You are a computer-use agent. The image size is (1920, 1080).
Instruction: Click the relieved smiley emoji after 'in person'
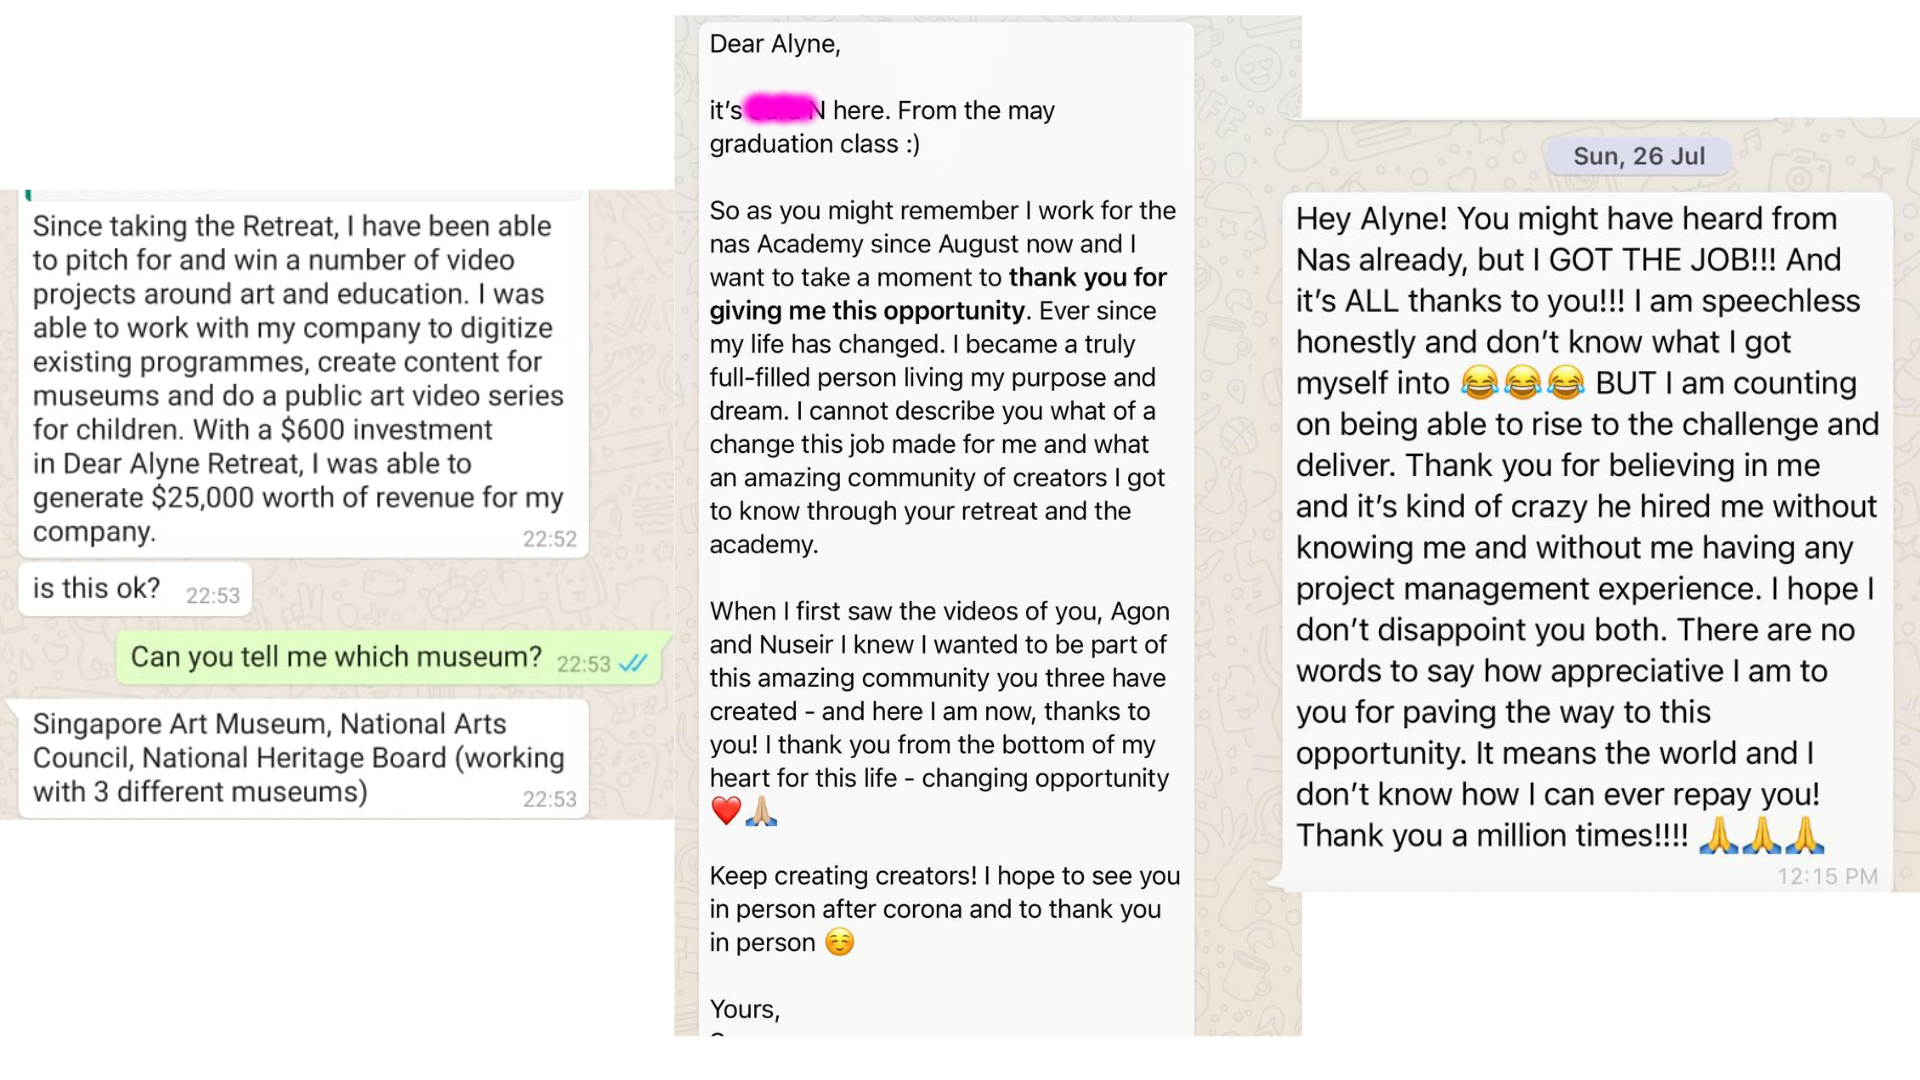coord(840,942)
